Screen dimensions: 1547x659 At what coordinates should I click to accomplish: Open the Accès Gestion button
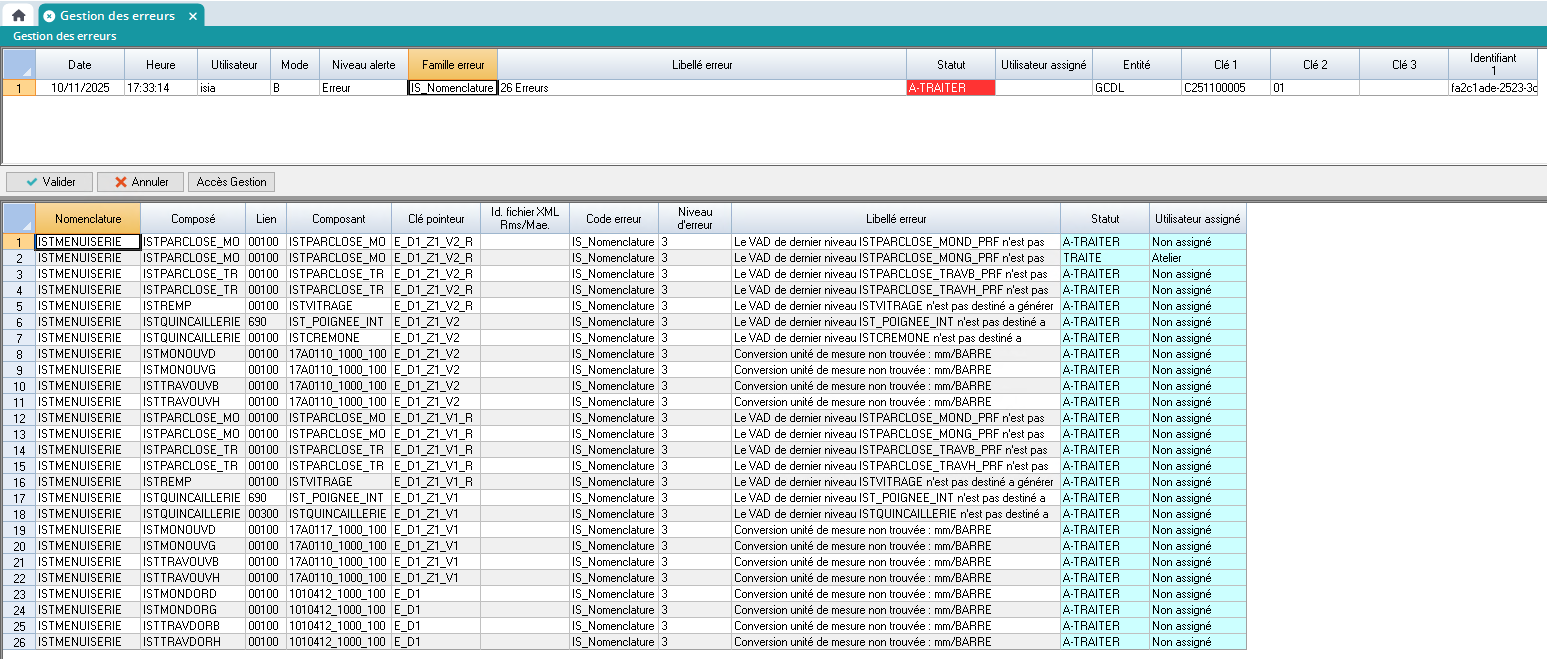[x=231, y=182]
